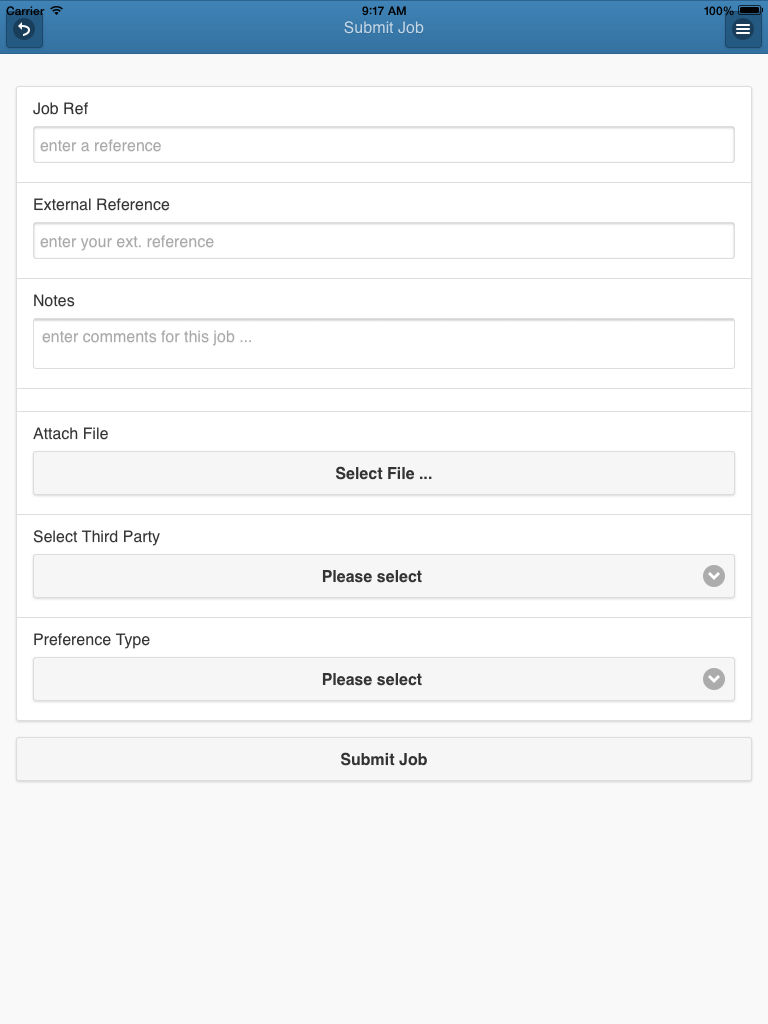This screenshot has height=1024, width=768.
Task: Click the External Reference label
Action: point(101,204)
